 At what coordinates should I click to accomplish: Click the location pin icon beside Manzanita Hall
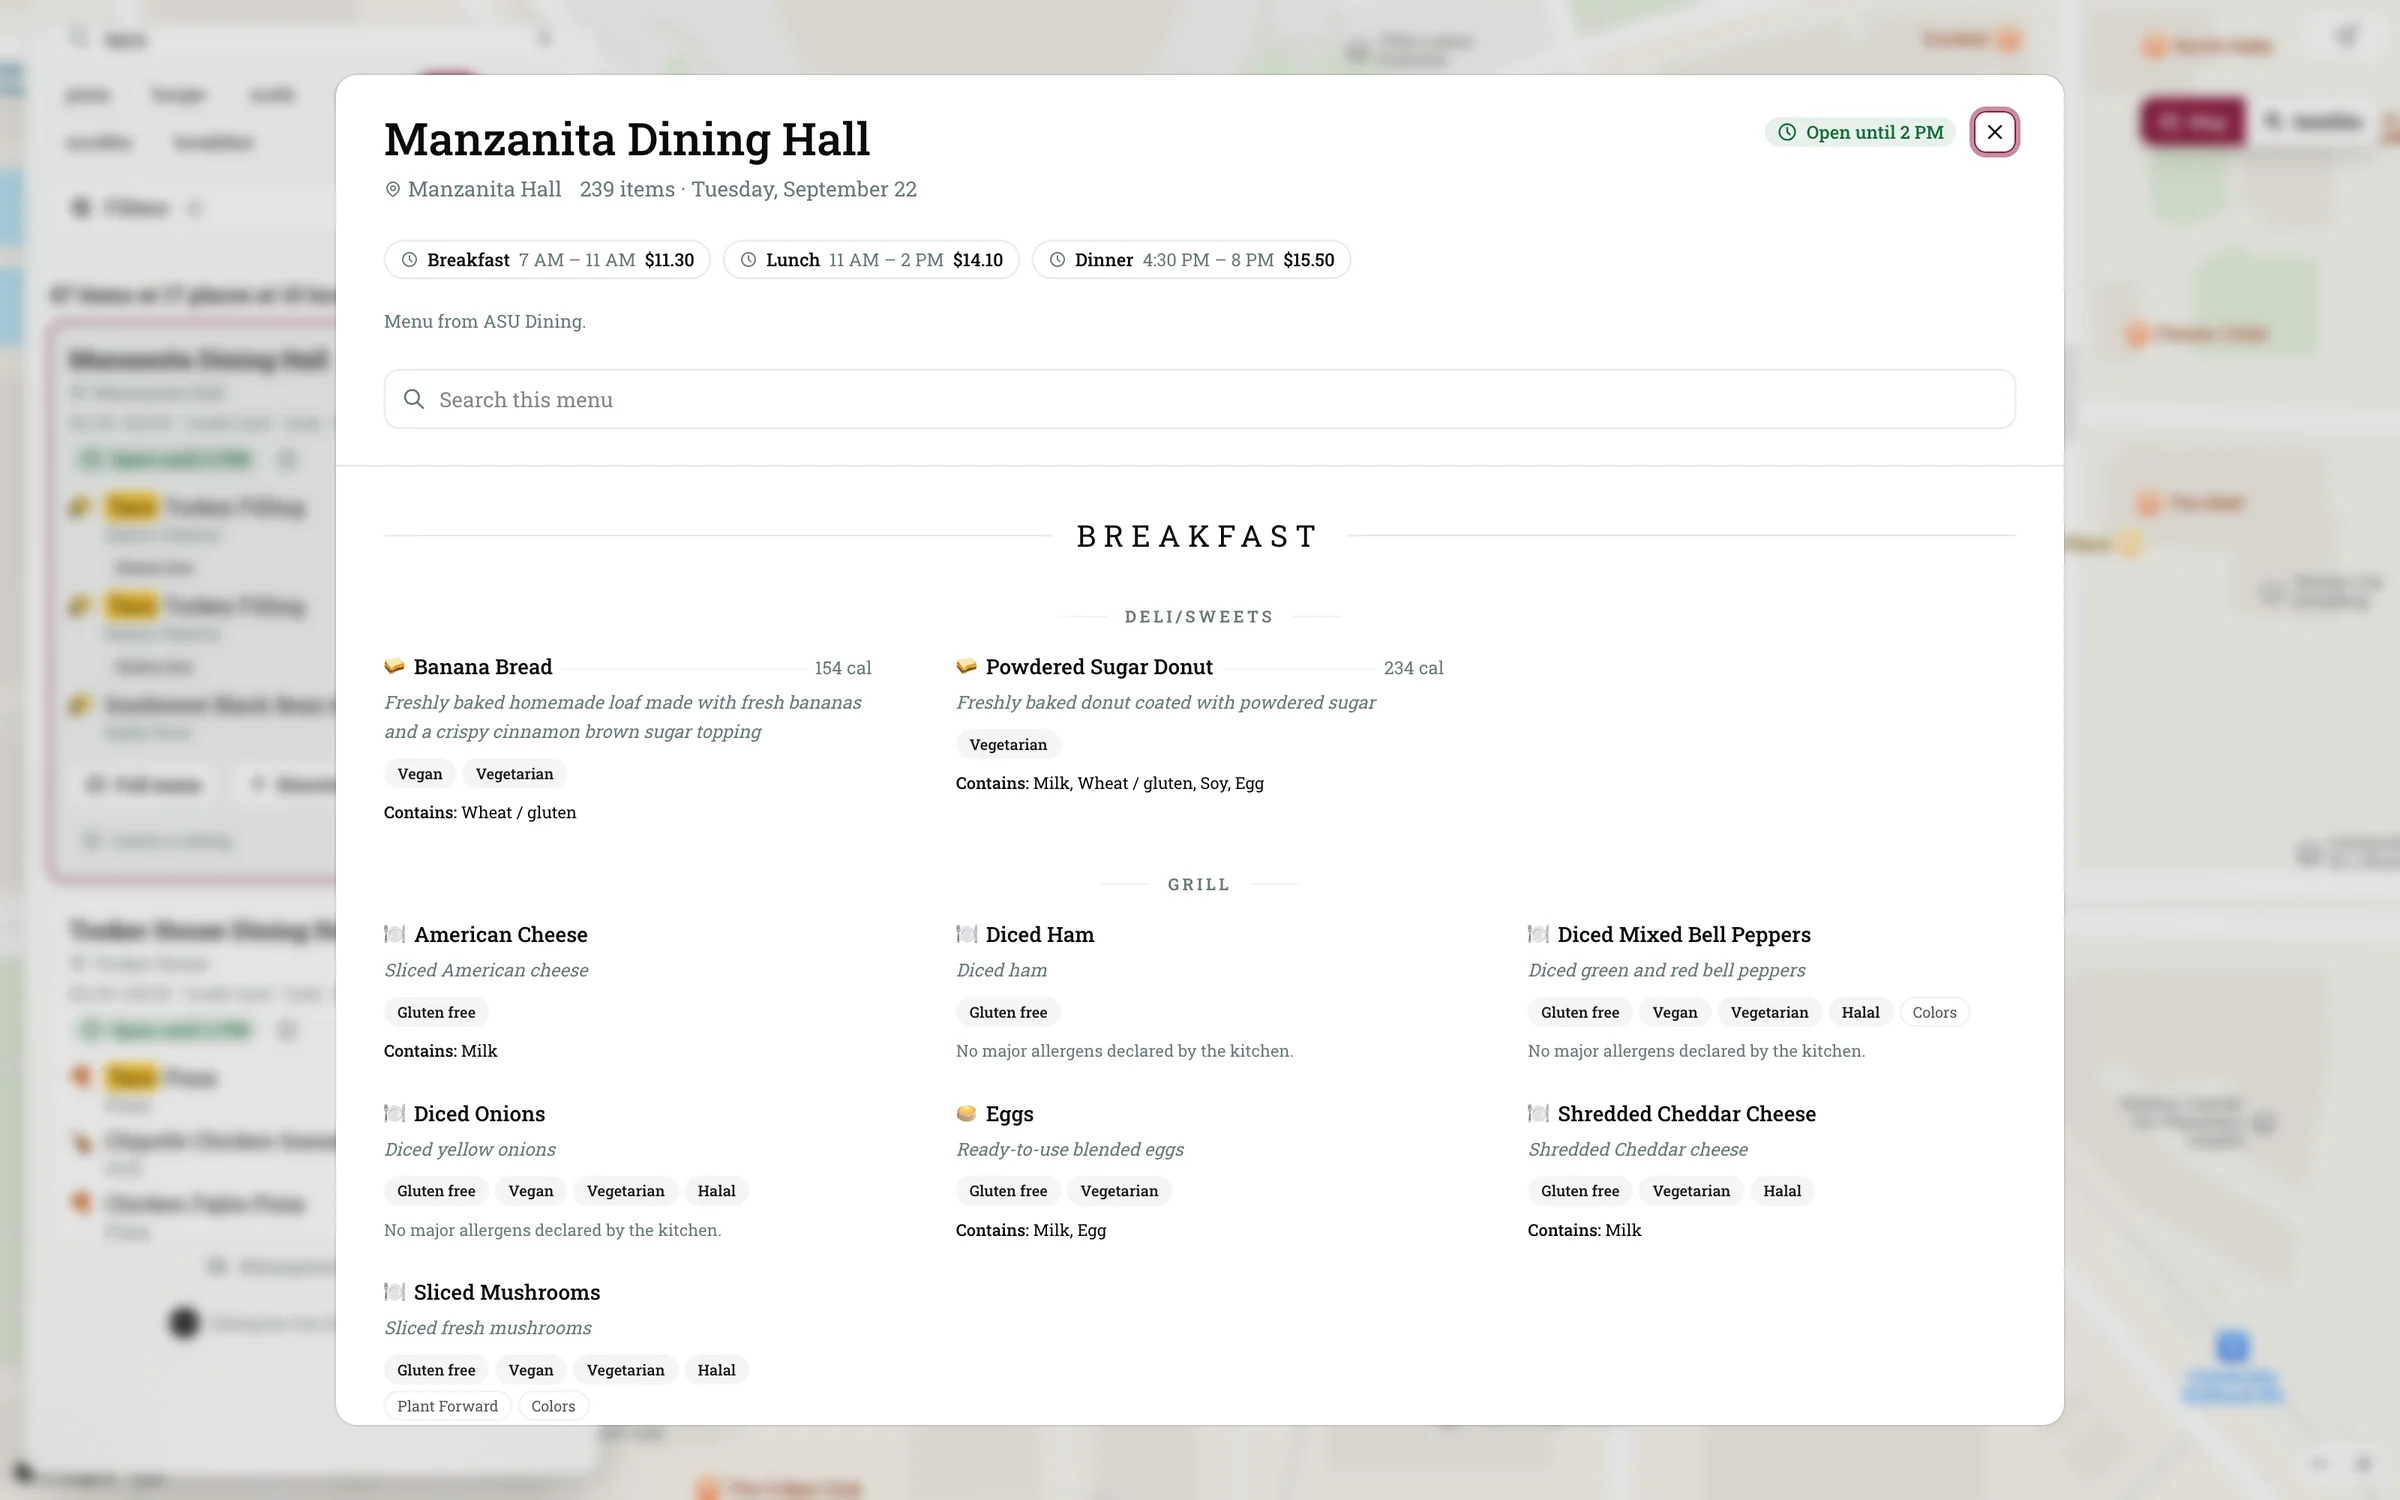pos(393,189)
